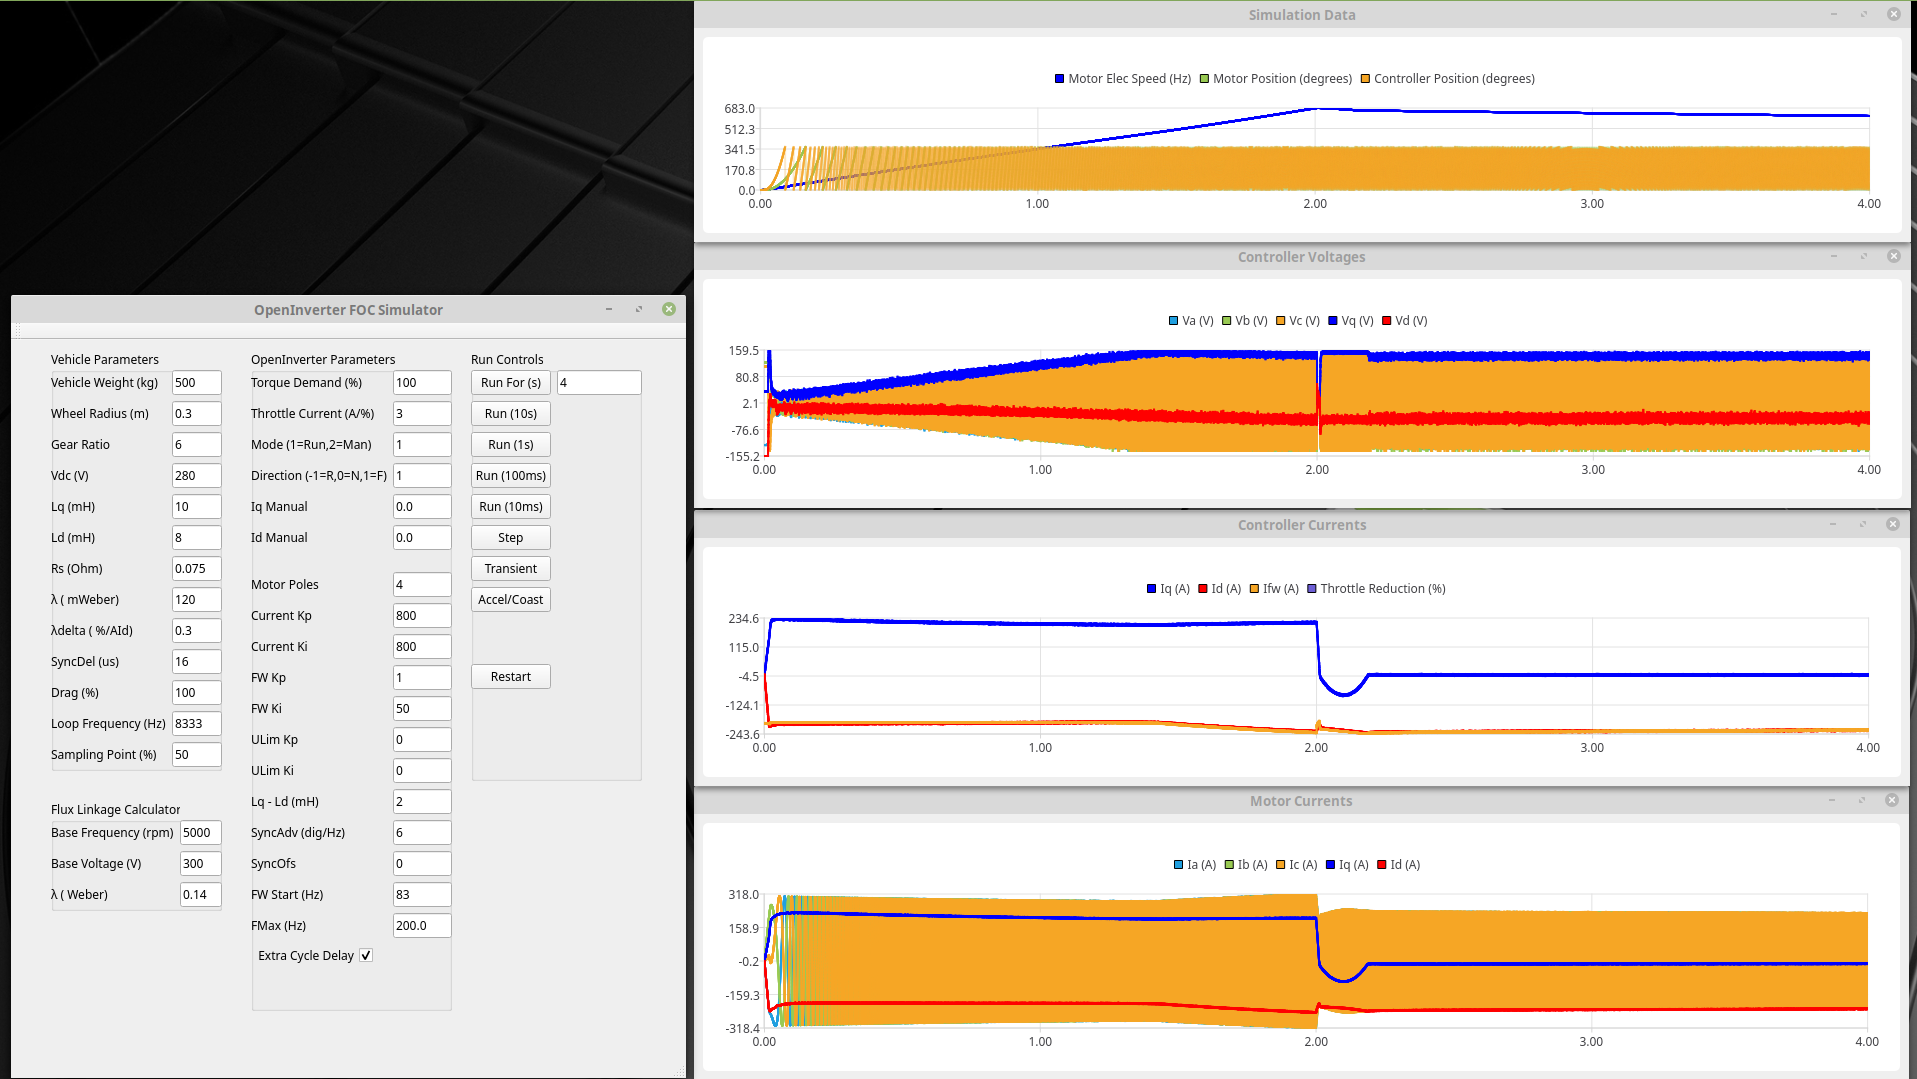
Task: Maximize the Controller Currents window
Action: pyautogui.click(x=1863, y=524)
